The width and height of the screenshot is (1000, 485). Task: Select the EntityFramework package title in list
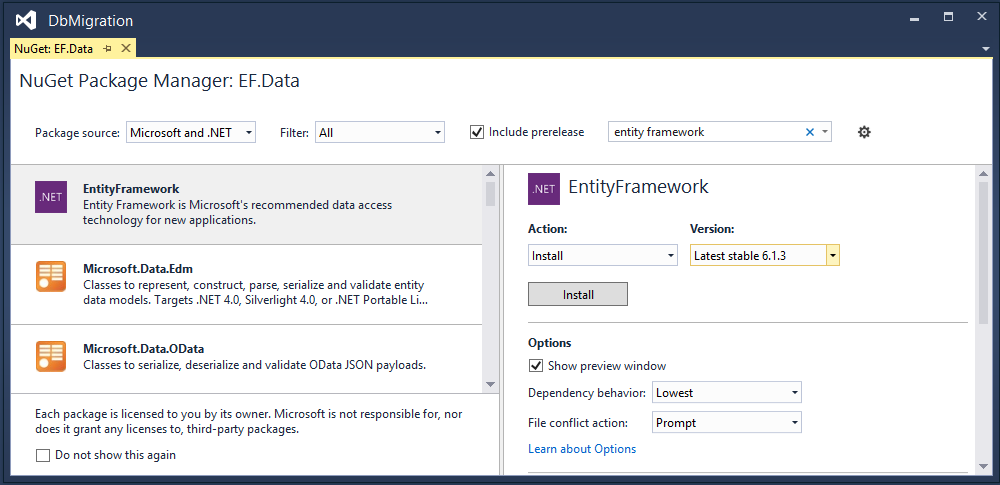click(131, 189)
